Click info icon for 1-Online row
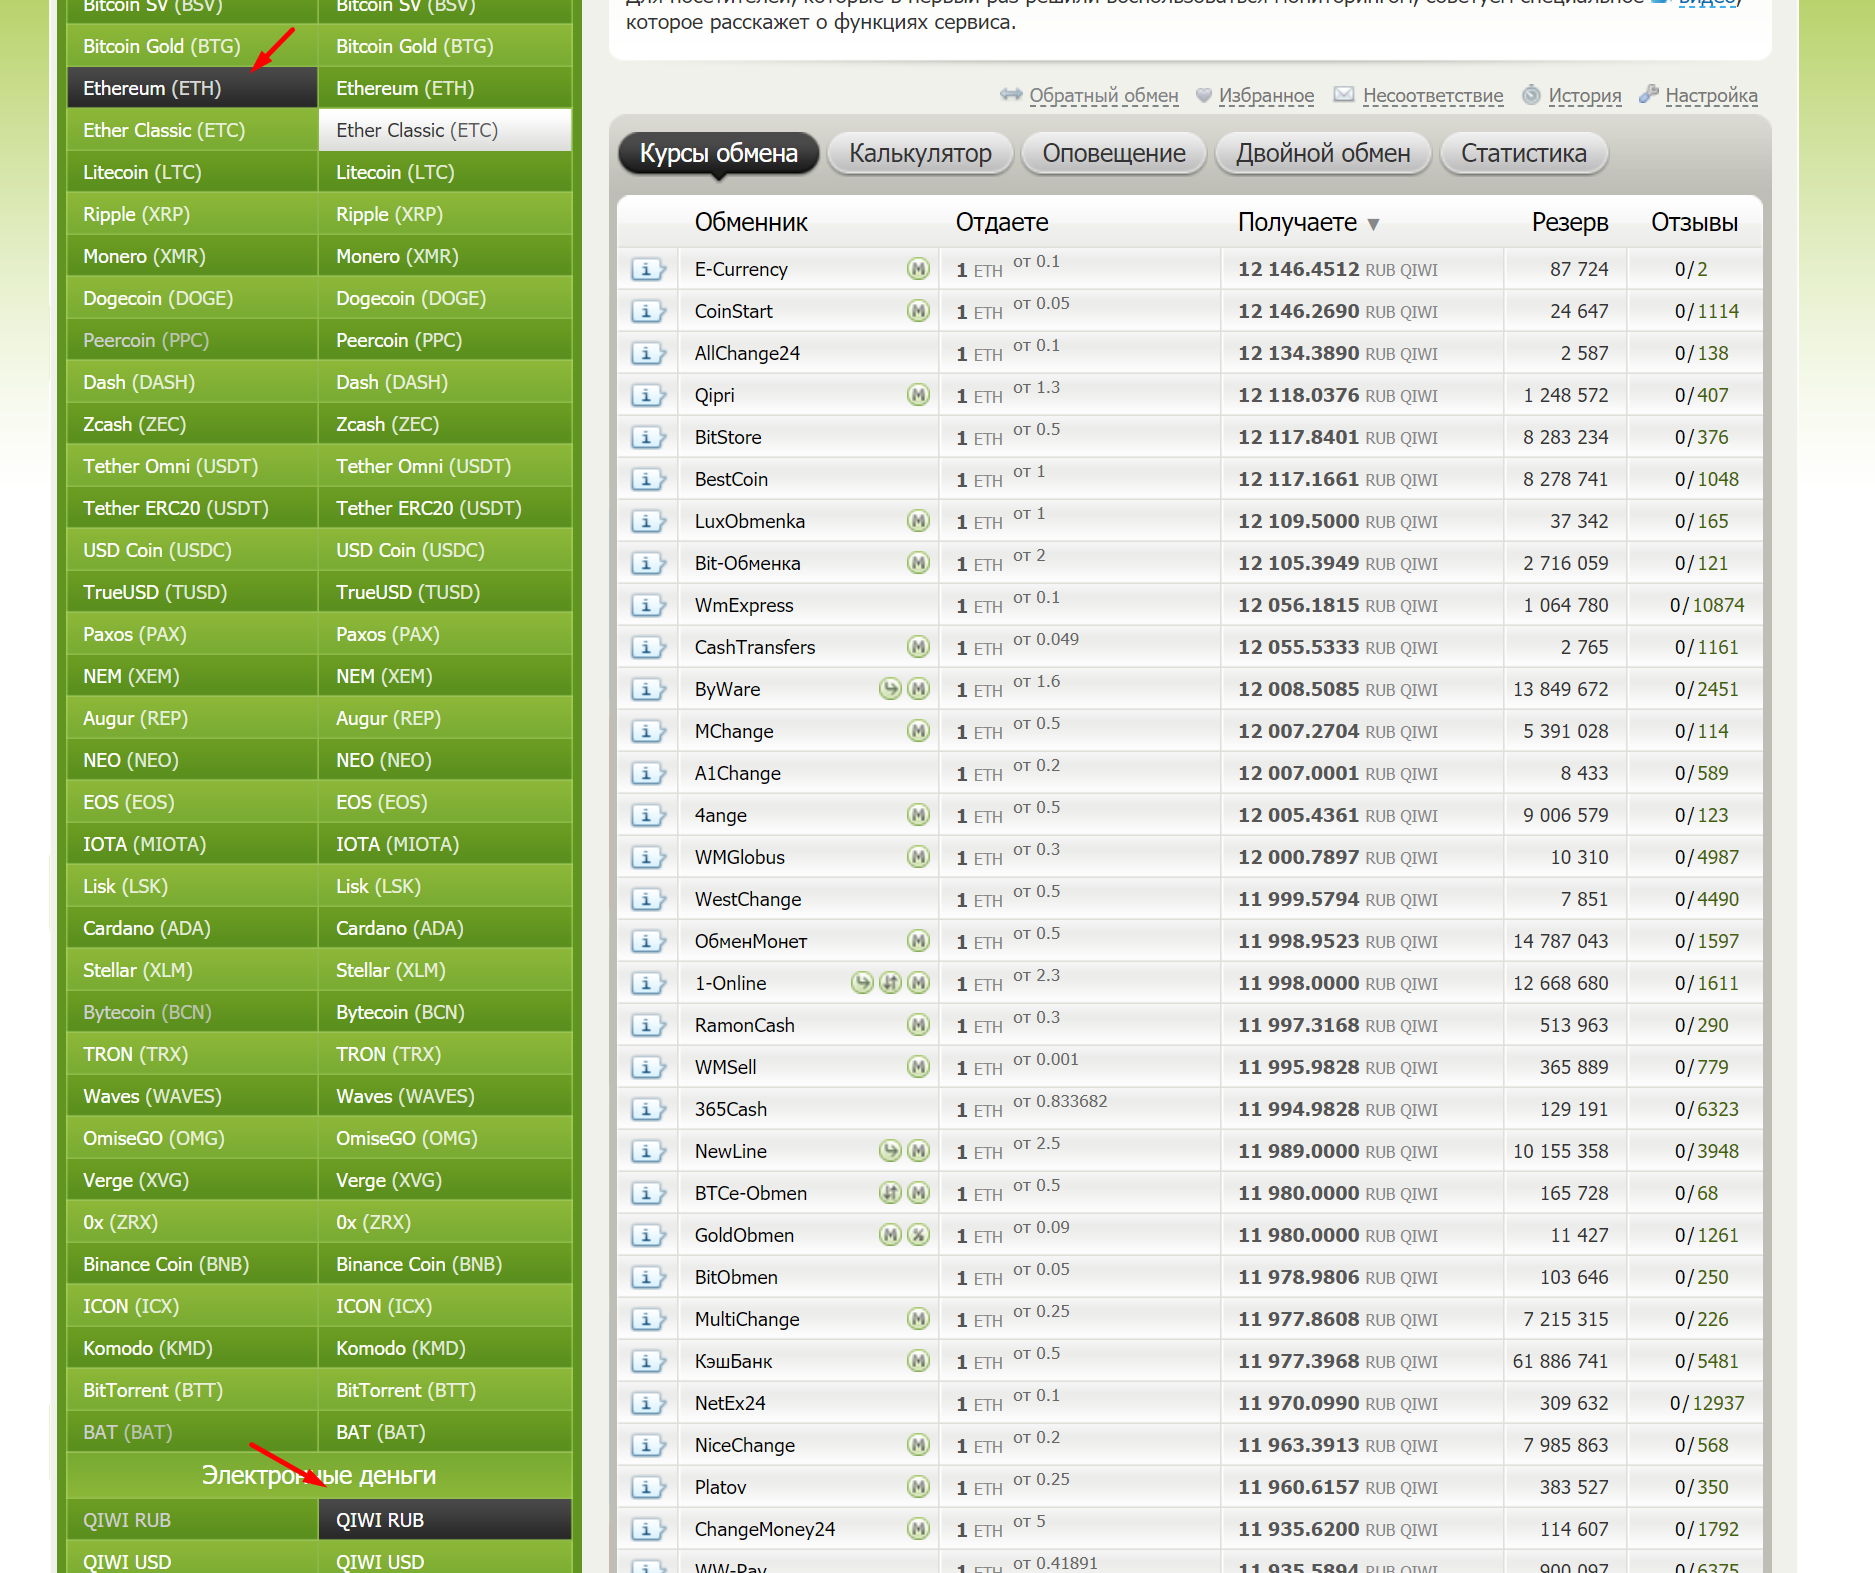 click(x=647, y=984)
